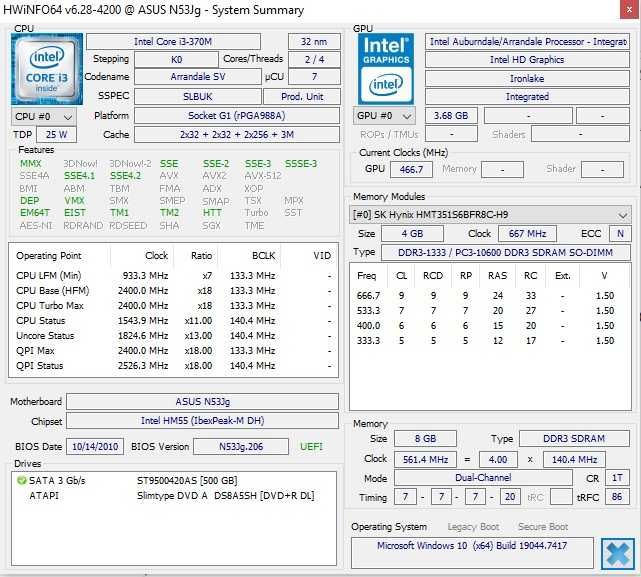Image resolution: width=641 pixels, height=577 pixels.
Task: Select the Uncore Status row
Action: (174, 336)
